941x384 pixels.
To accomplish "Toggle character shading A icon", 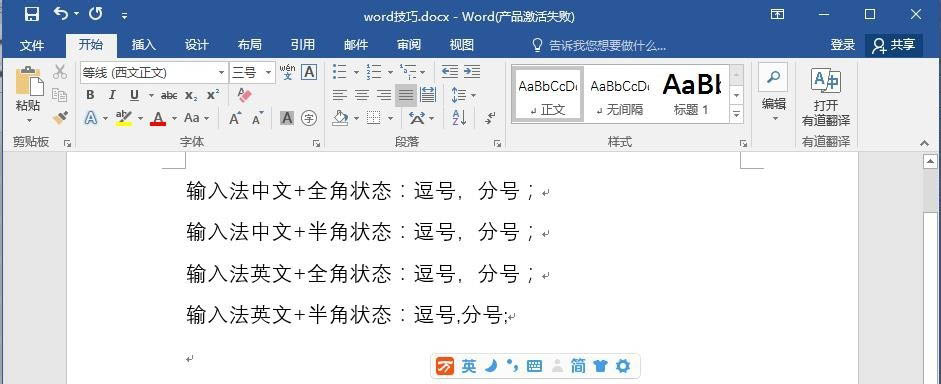I will [287, 118].
